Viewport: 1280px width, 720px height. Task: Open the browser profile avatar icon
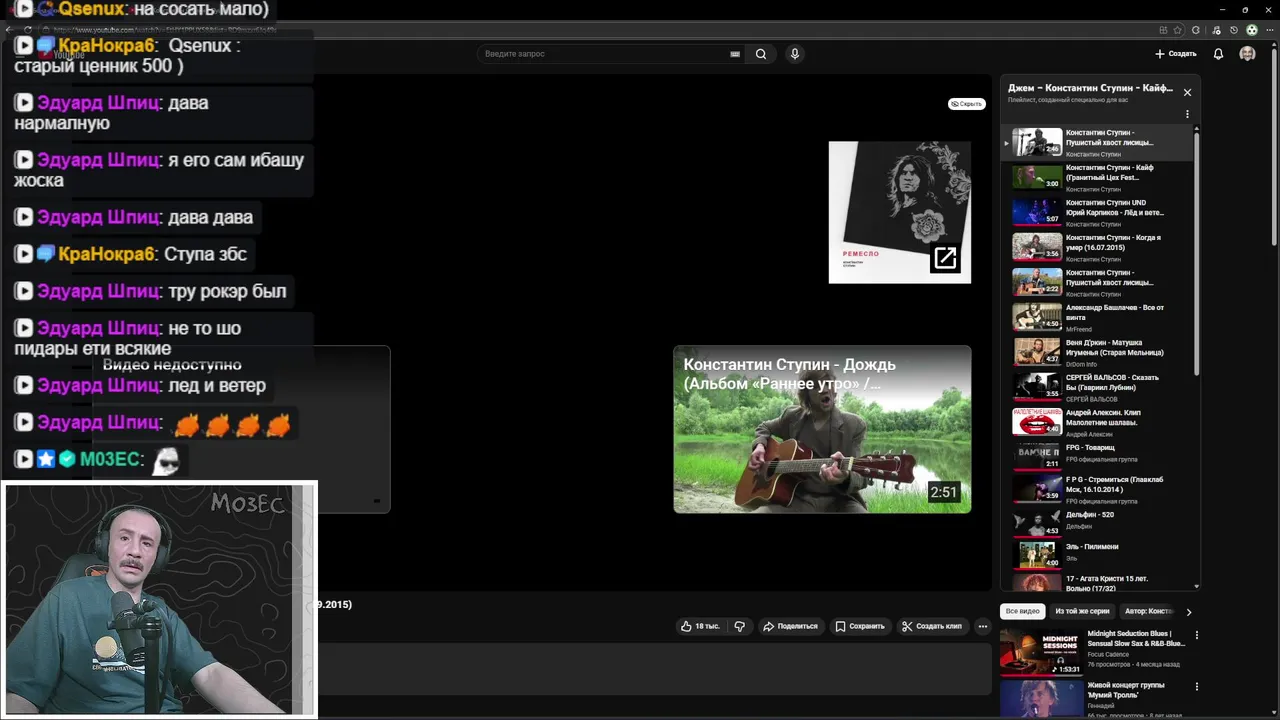point(1252,30)
